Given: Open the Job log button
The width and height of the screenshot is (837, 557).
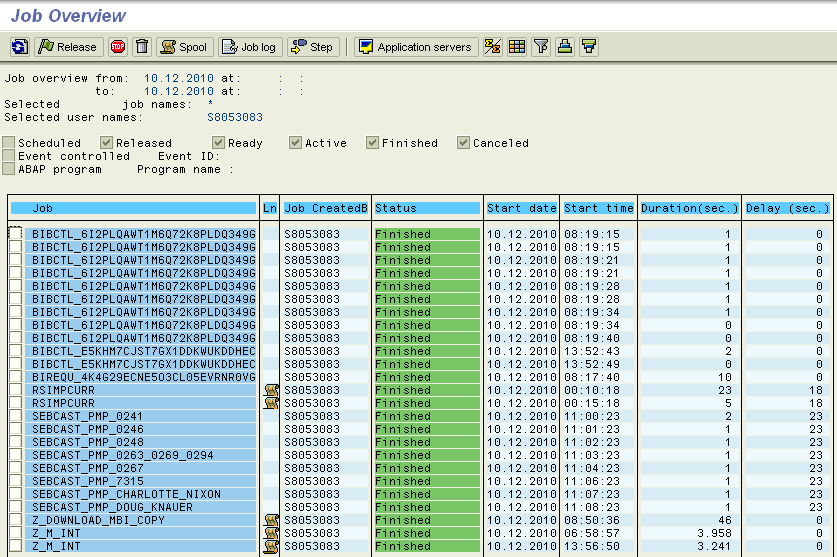Looking at the screenshot, I should pos(250,47).
